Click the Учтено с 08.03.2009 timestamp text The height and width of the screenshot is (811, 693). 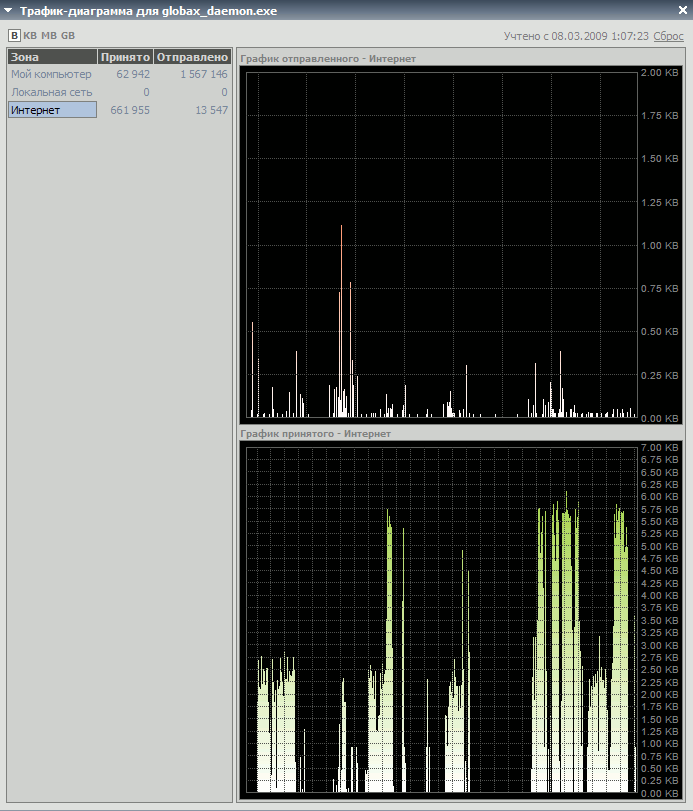(577, 36)
